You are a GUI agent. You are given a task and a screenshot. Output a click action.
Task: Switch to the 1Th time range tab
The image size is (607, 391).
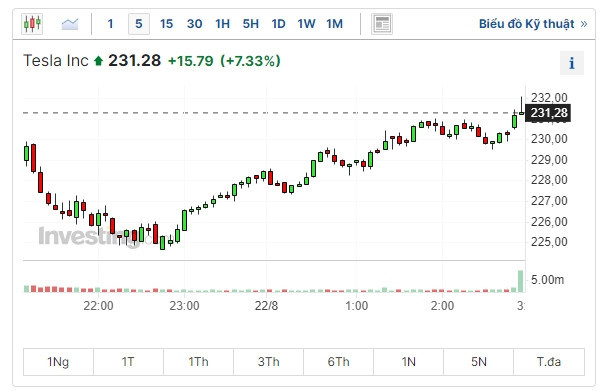click(198, 362)
